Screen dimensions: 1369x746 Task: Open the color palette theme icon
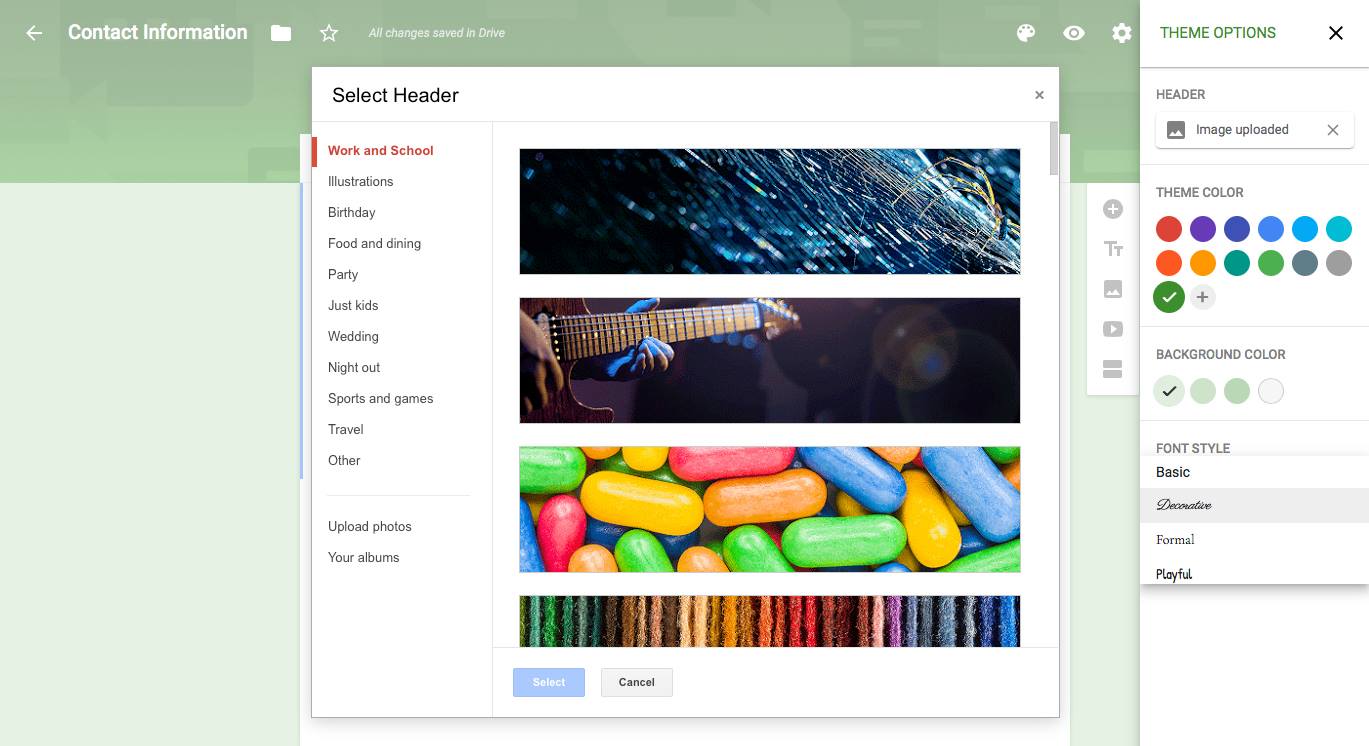click(1025, 33)
